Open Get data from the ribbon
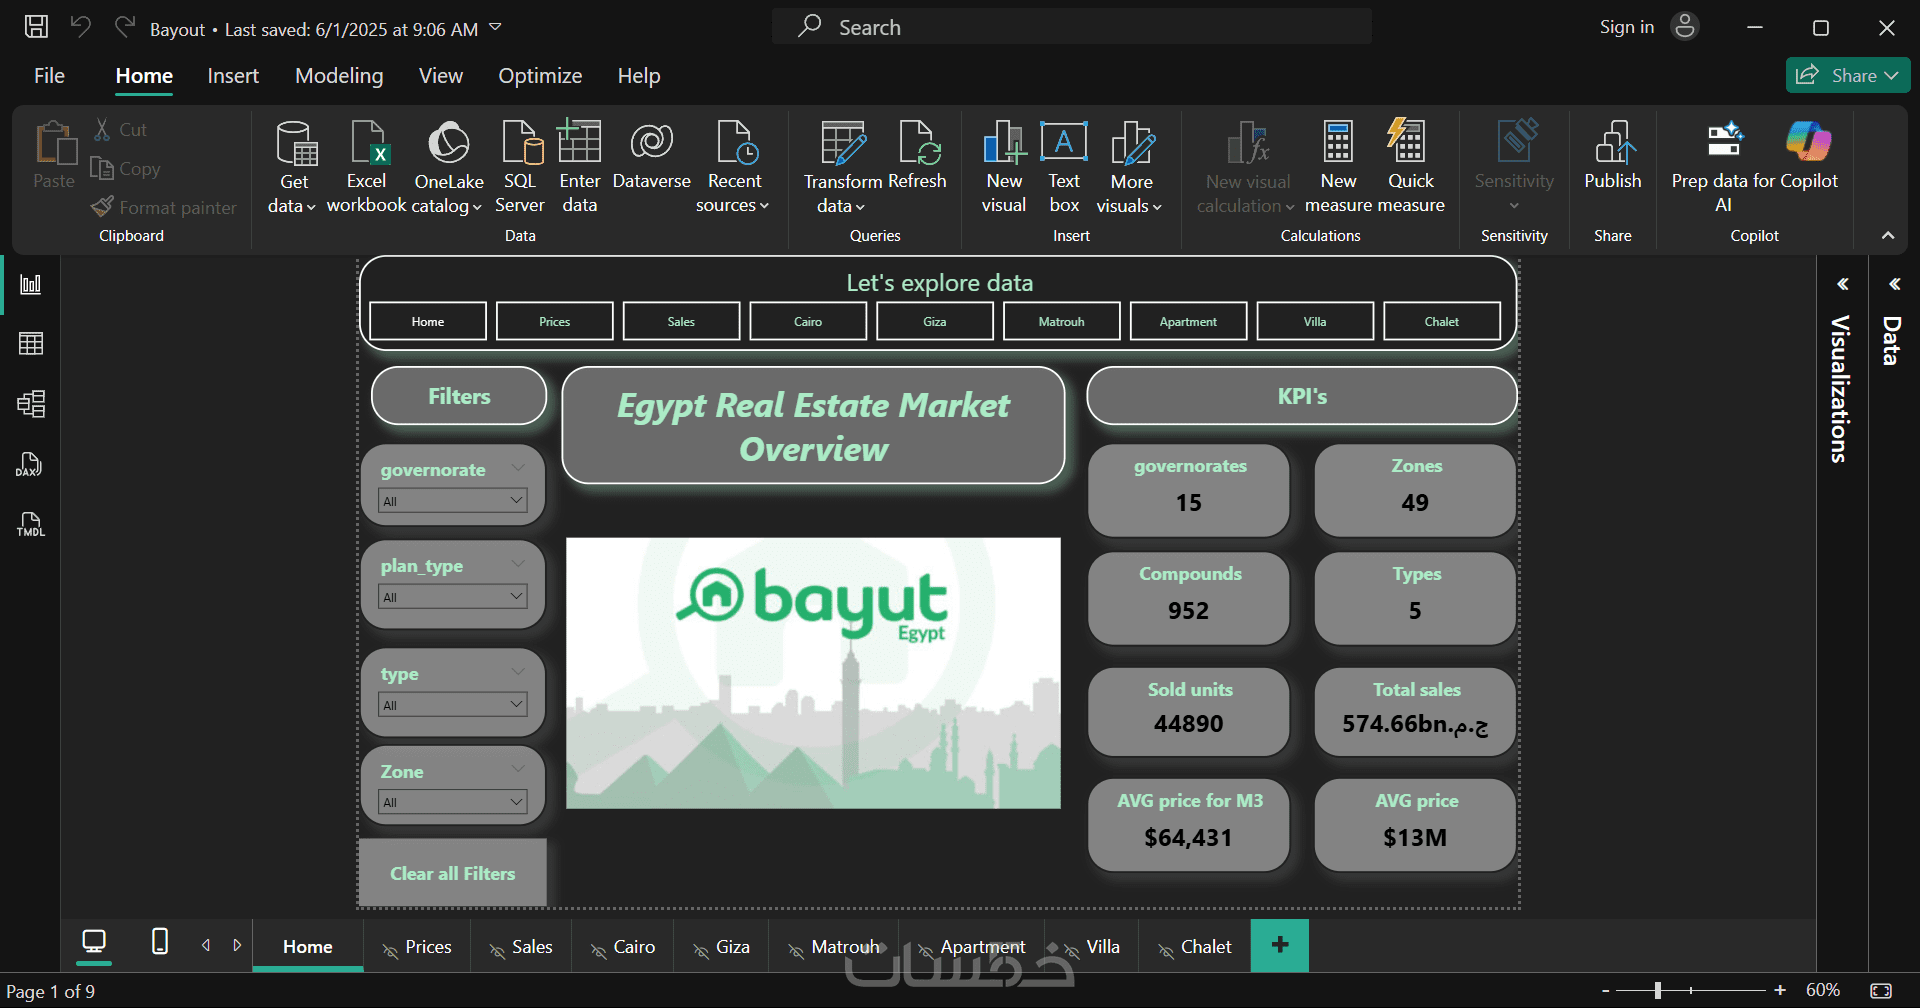 293,167
